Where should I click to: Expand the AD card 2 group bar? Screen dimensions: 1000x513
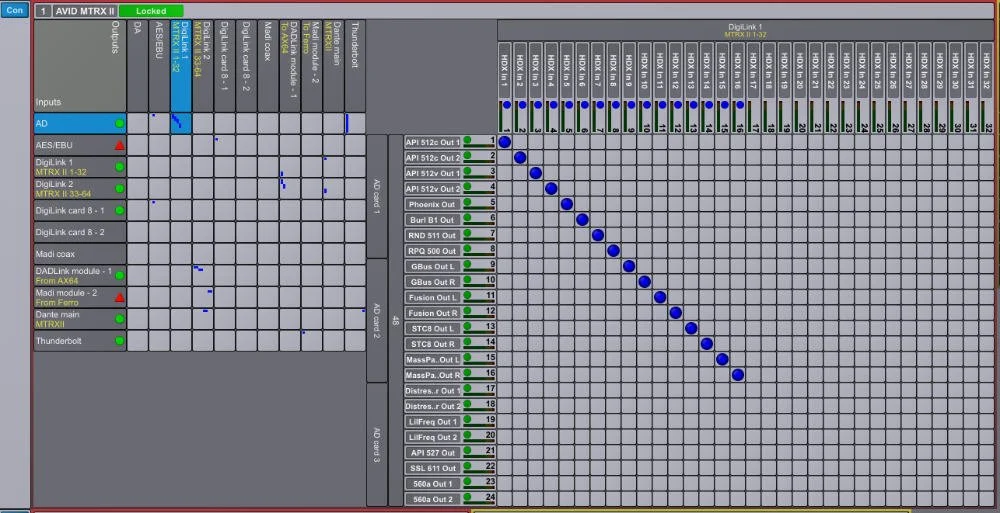pos(377,320)
